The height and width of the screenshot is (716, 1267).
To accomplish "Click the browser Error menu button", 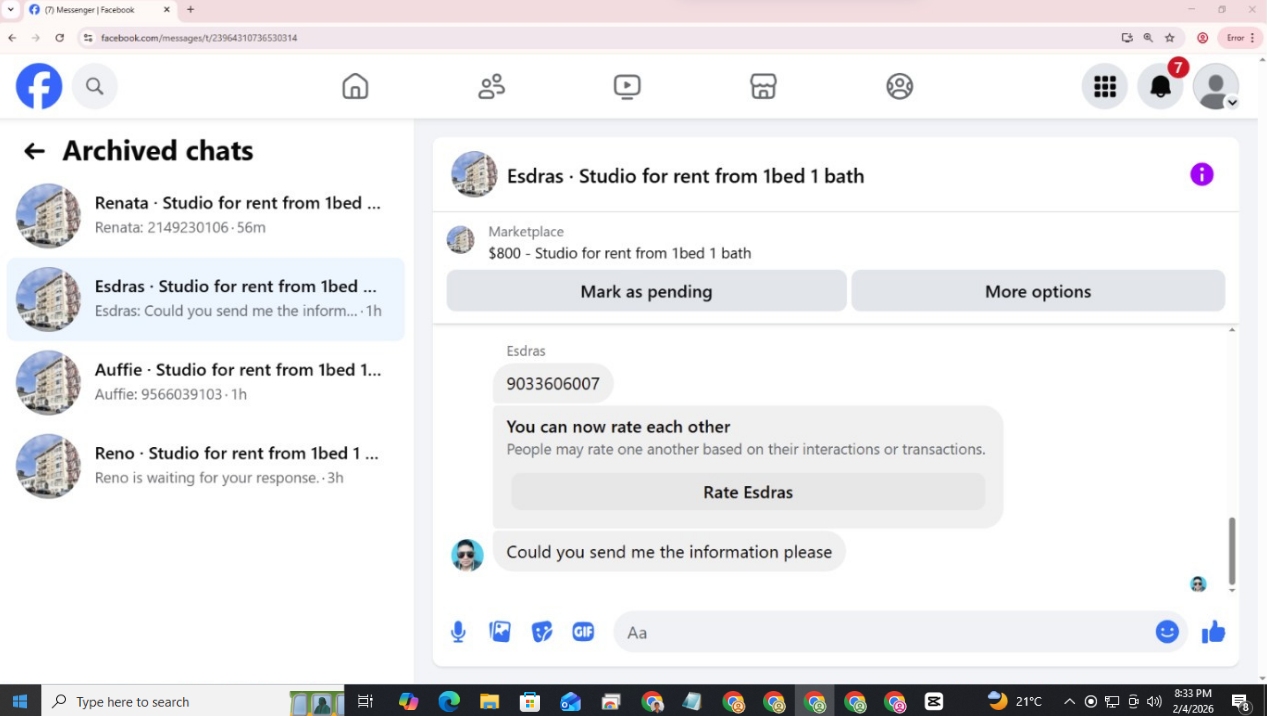I will click(x=1240, y=38).
